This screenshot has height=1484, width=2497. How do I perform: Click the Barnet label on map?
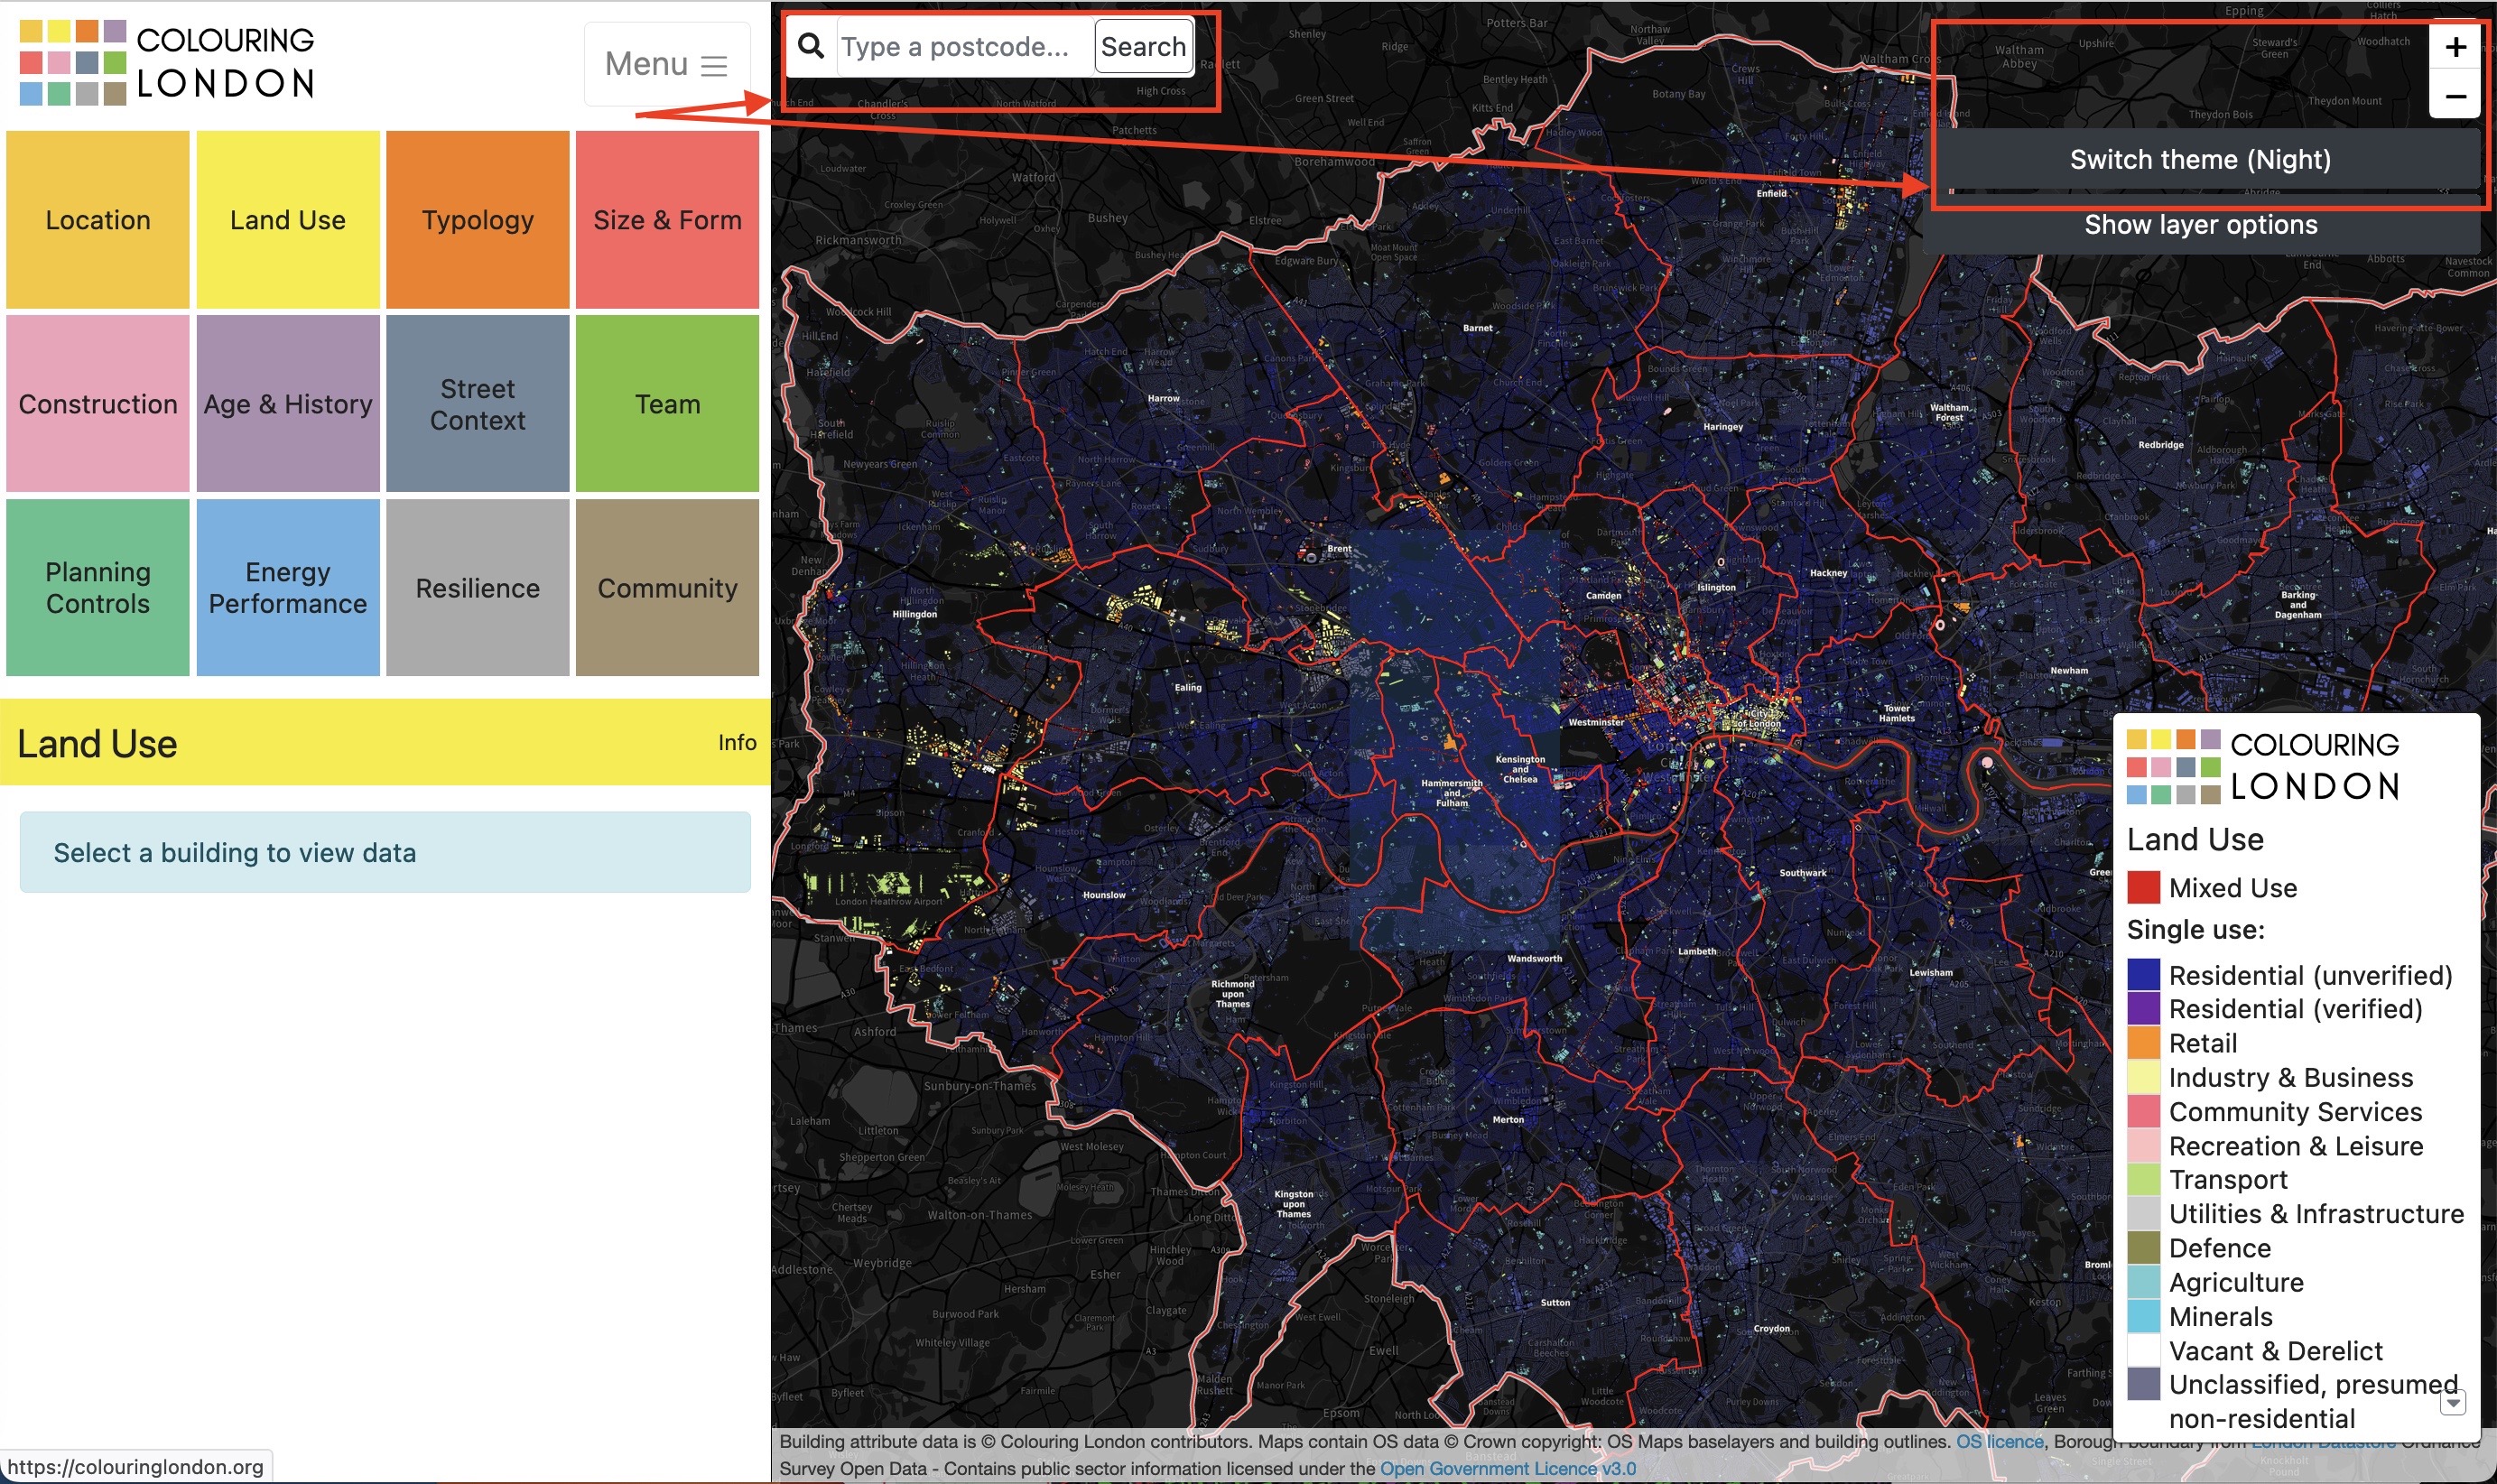pyautogui.click(x=1477, y=328)
